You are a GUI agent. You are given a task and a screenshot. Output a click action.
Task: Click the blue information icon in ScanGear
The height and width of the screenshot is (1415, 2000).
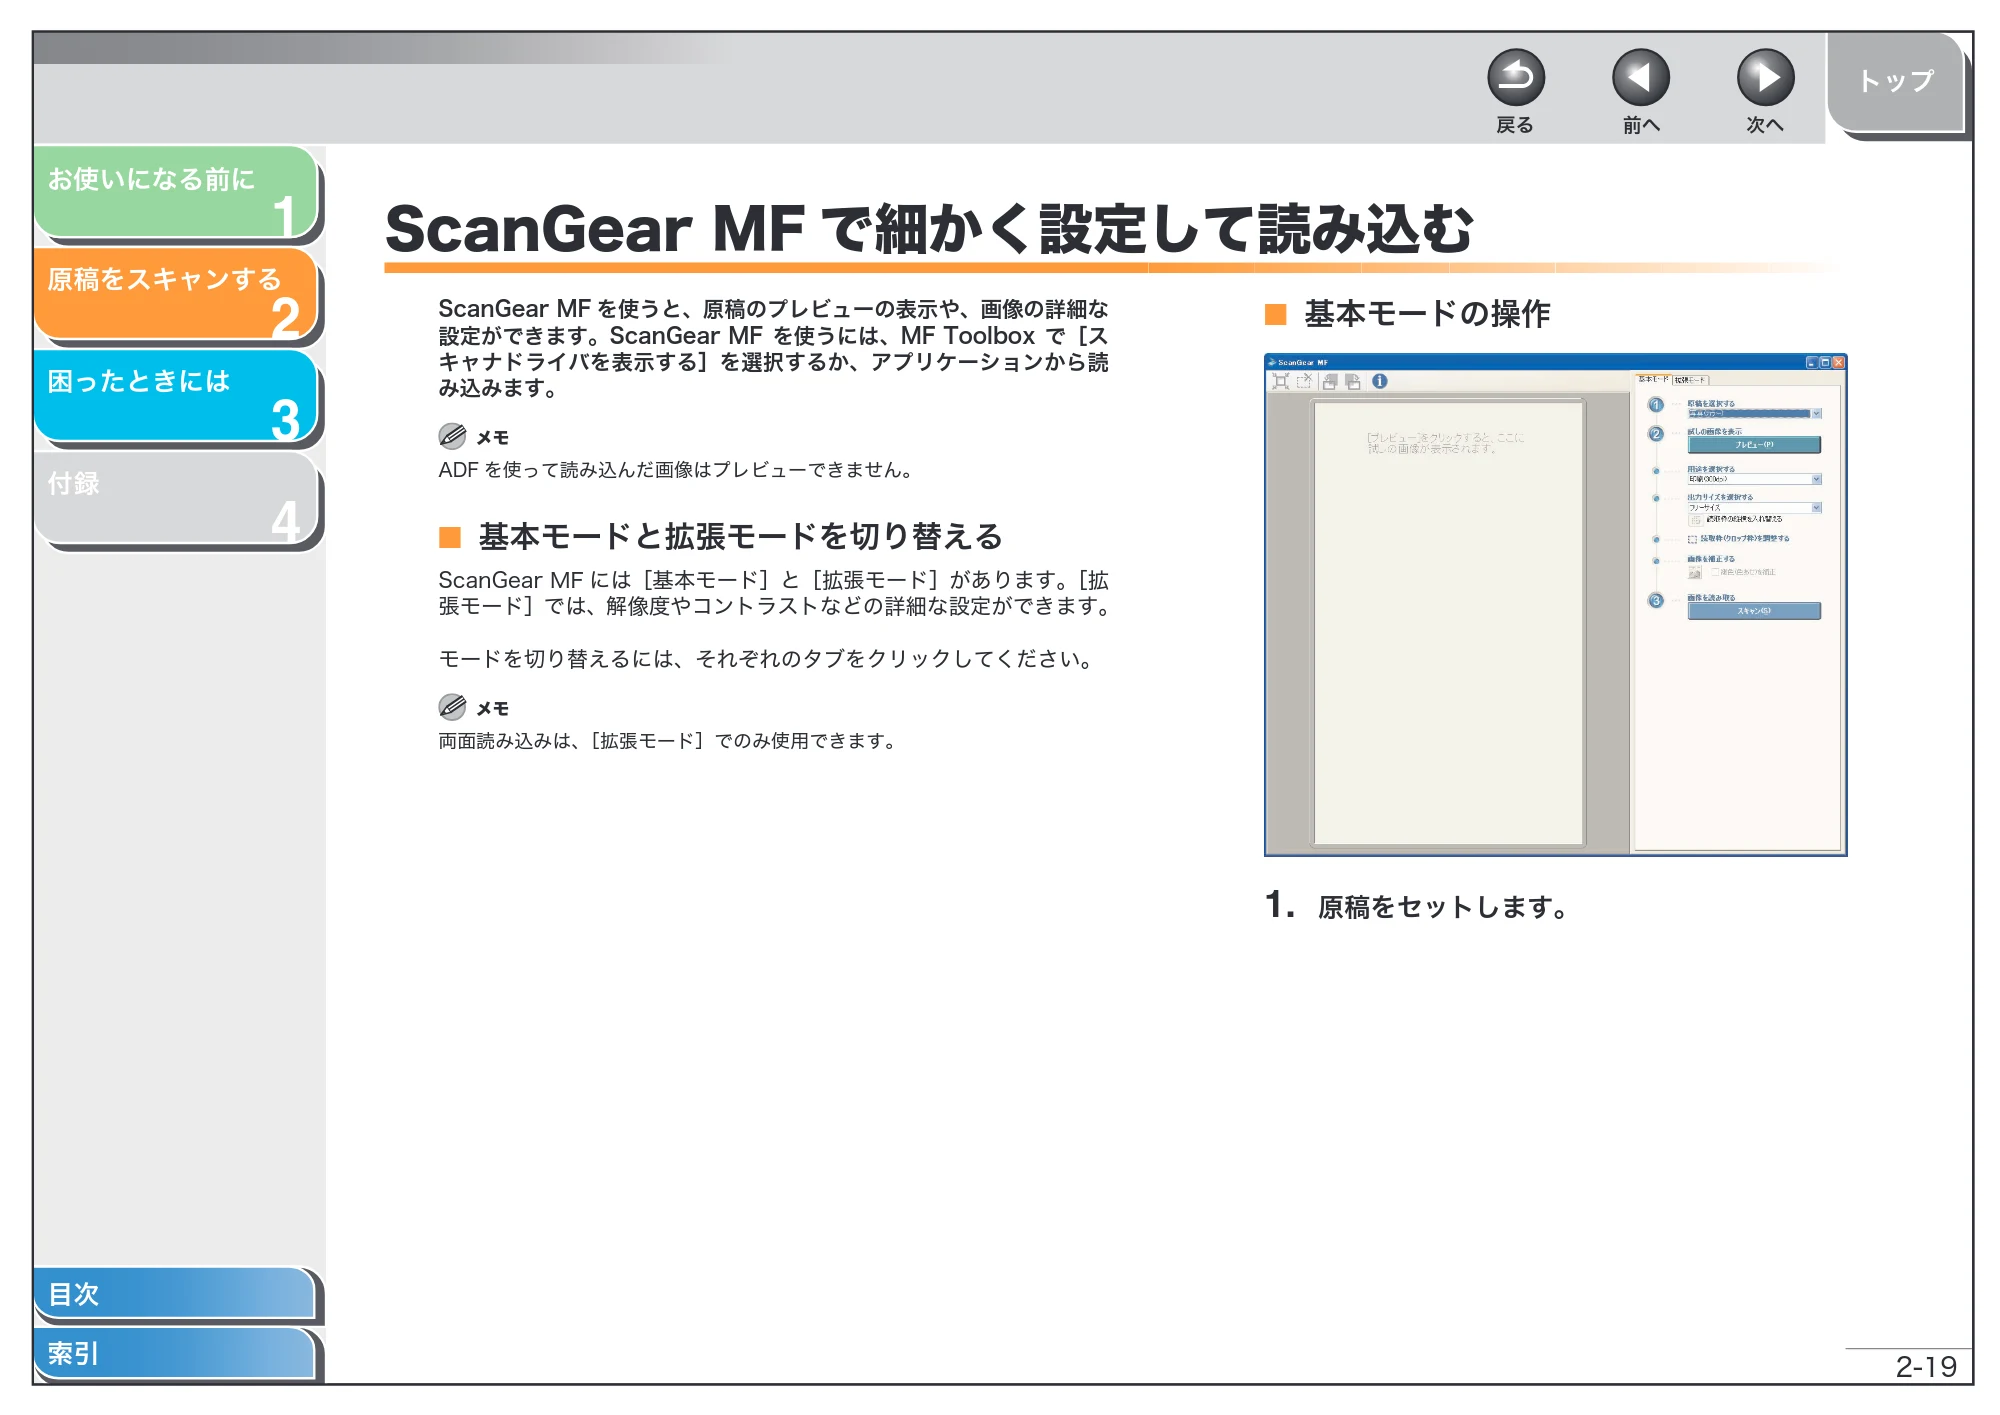(x=1380, y=381)
